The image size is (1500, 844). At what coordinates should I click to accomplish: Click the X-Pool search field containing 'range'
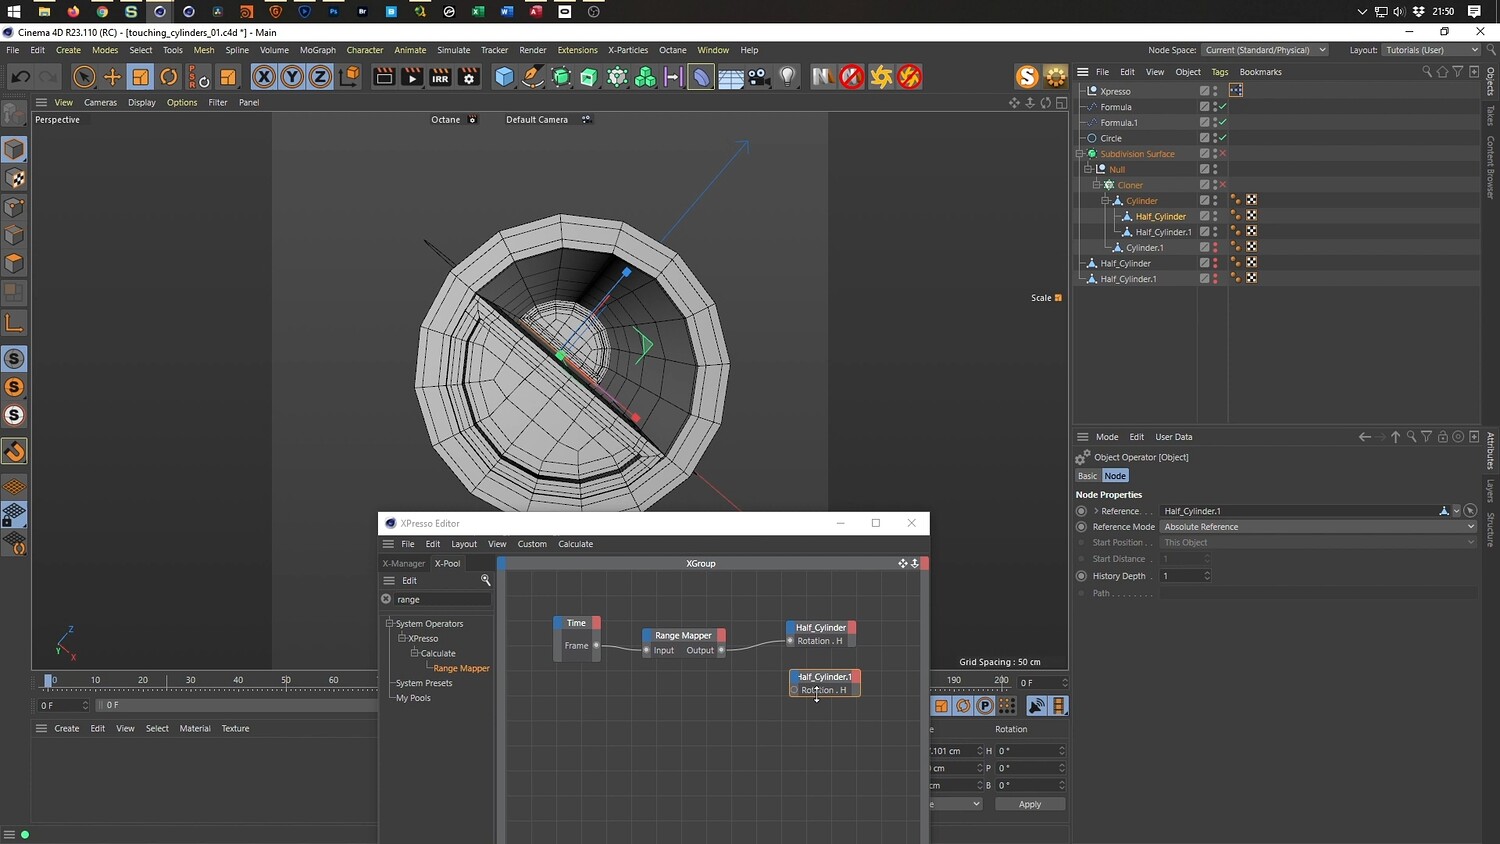(x=440, y=599)
